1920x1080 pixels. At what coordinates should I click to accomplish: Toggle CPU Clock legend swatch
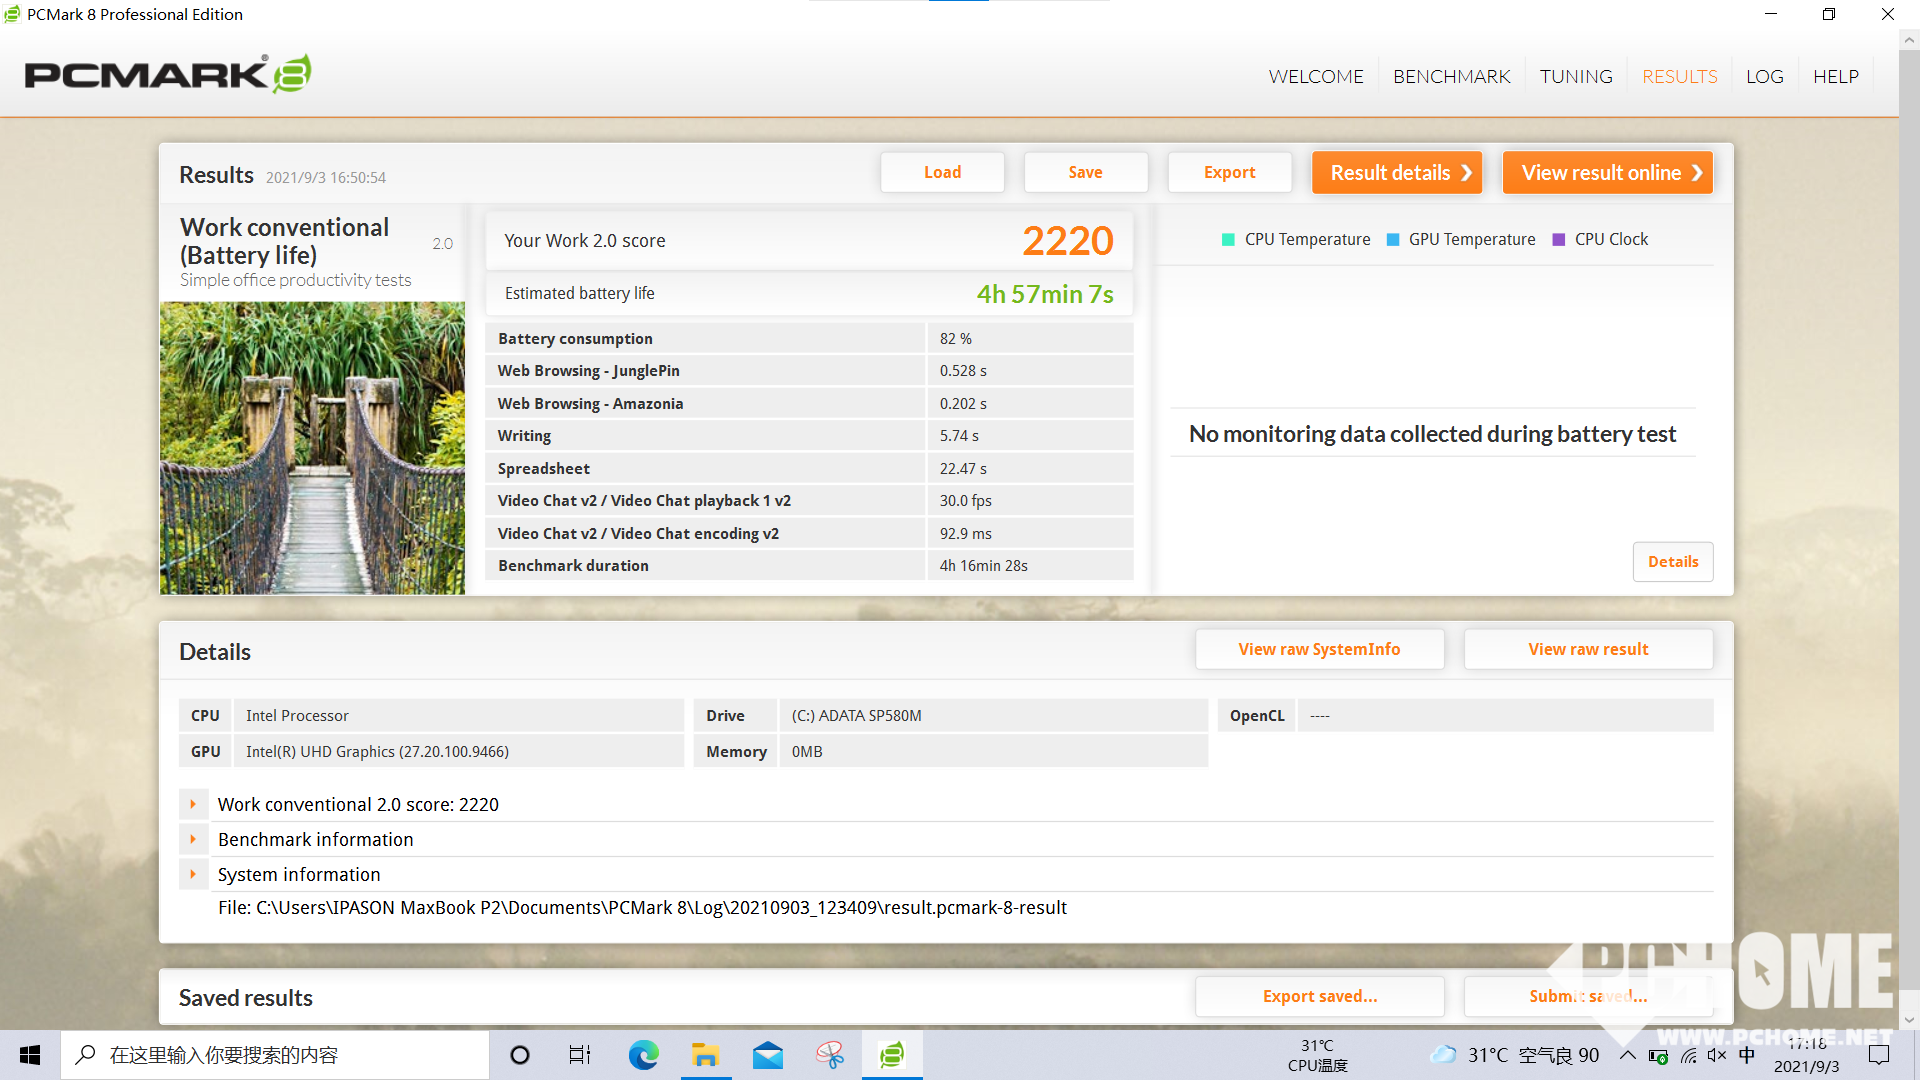point(1558,240)
